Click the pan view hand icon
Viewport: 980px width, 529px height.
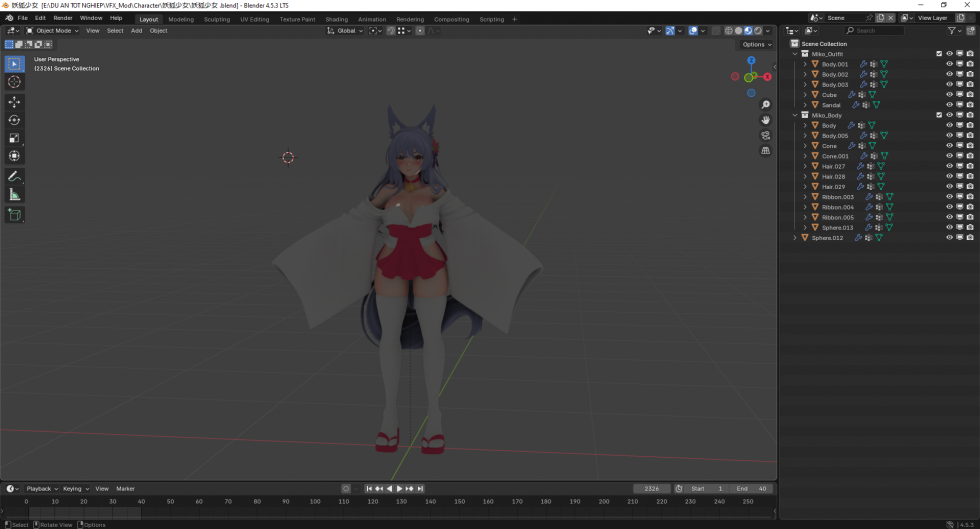766,120
